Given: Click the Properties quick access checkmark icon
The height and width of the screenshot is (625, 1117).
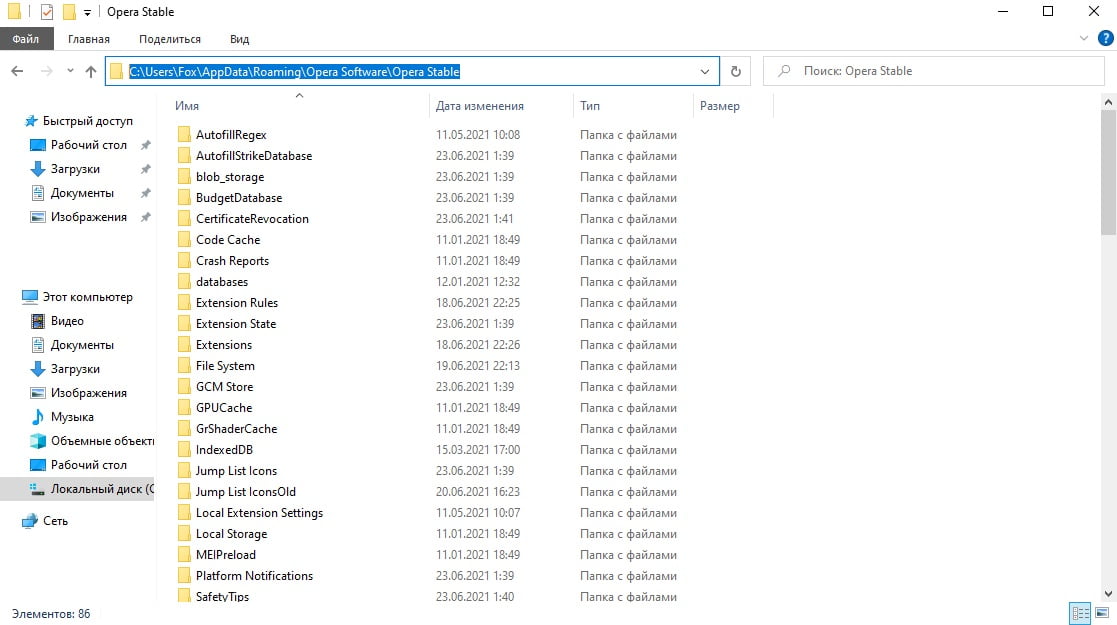Looking at the screenshot, I should pos(46,11).
